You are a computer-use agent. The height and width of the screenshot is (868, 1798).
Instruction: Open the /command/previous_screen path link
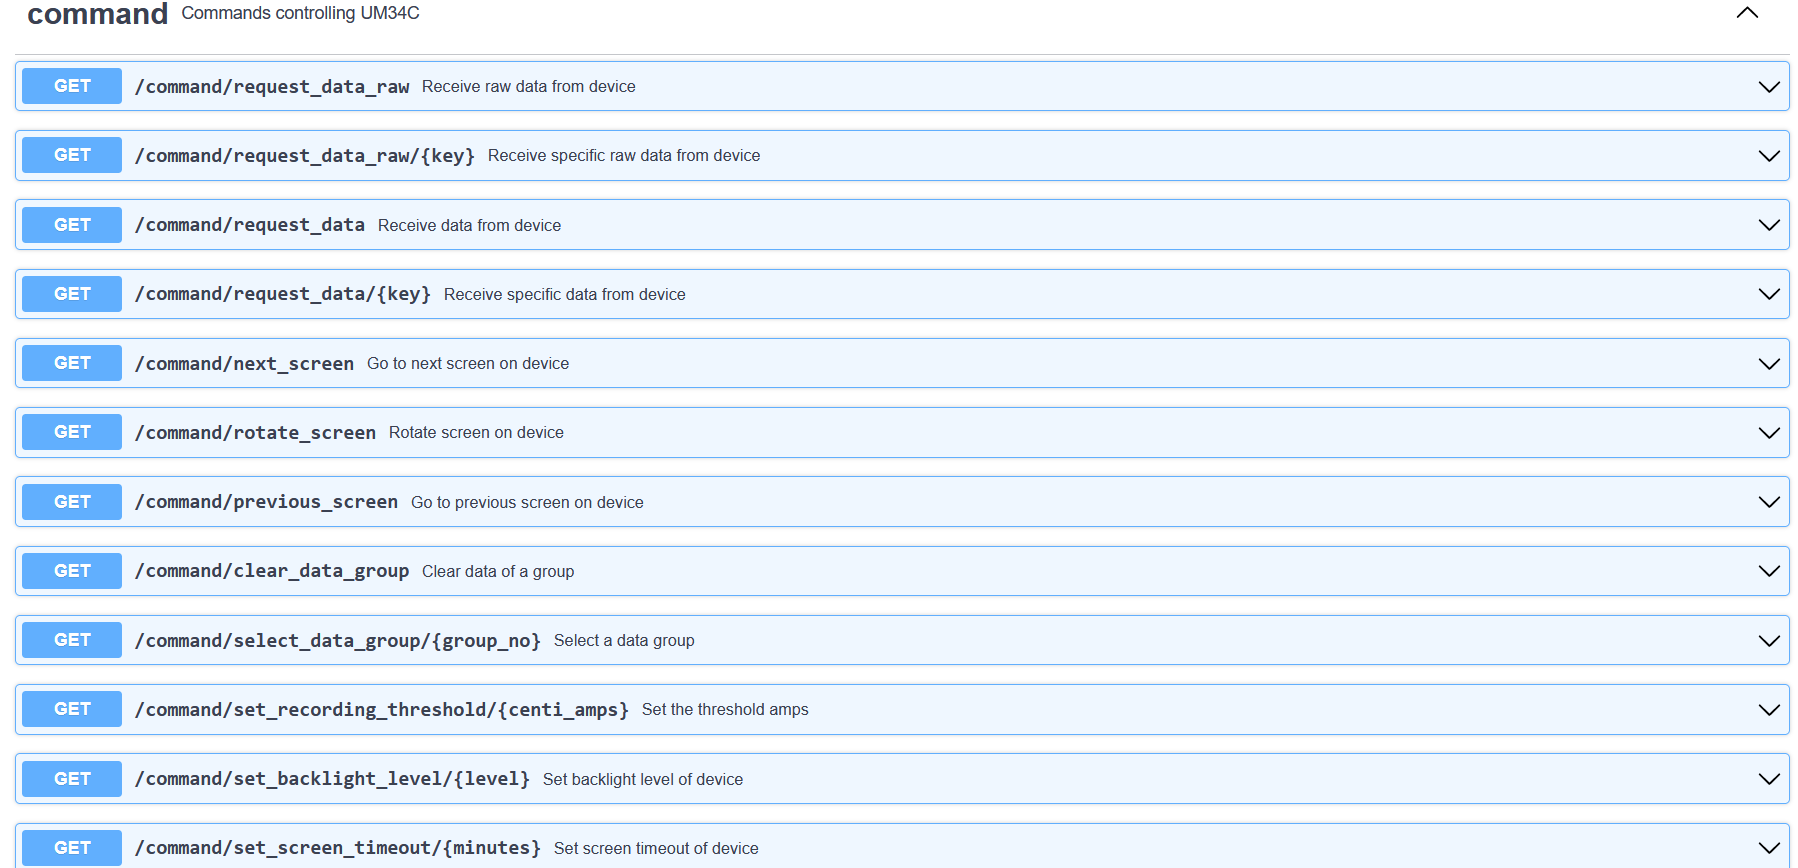point(266,502)
